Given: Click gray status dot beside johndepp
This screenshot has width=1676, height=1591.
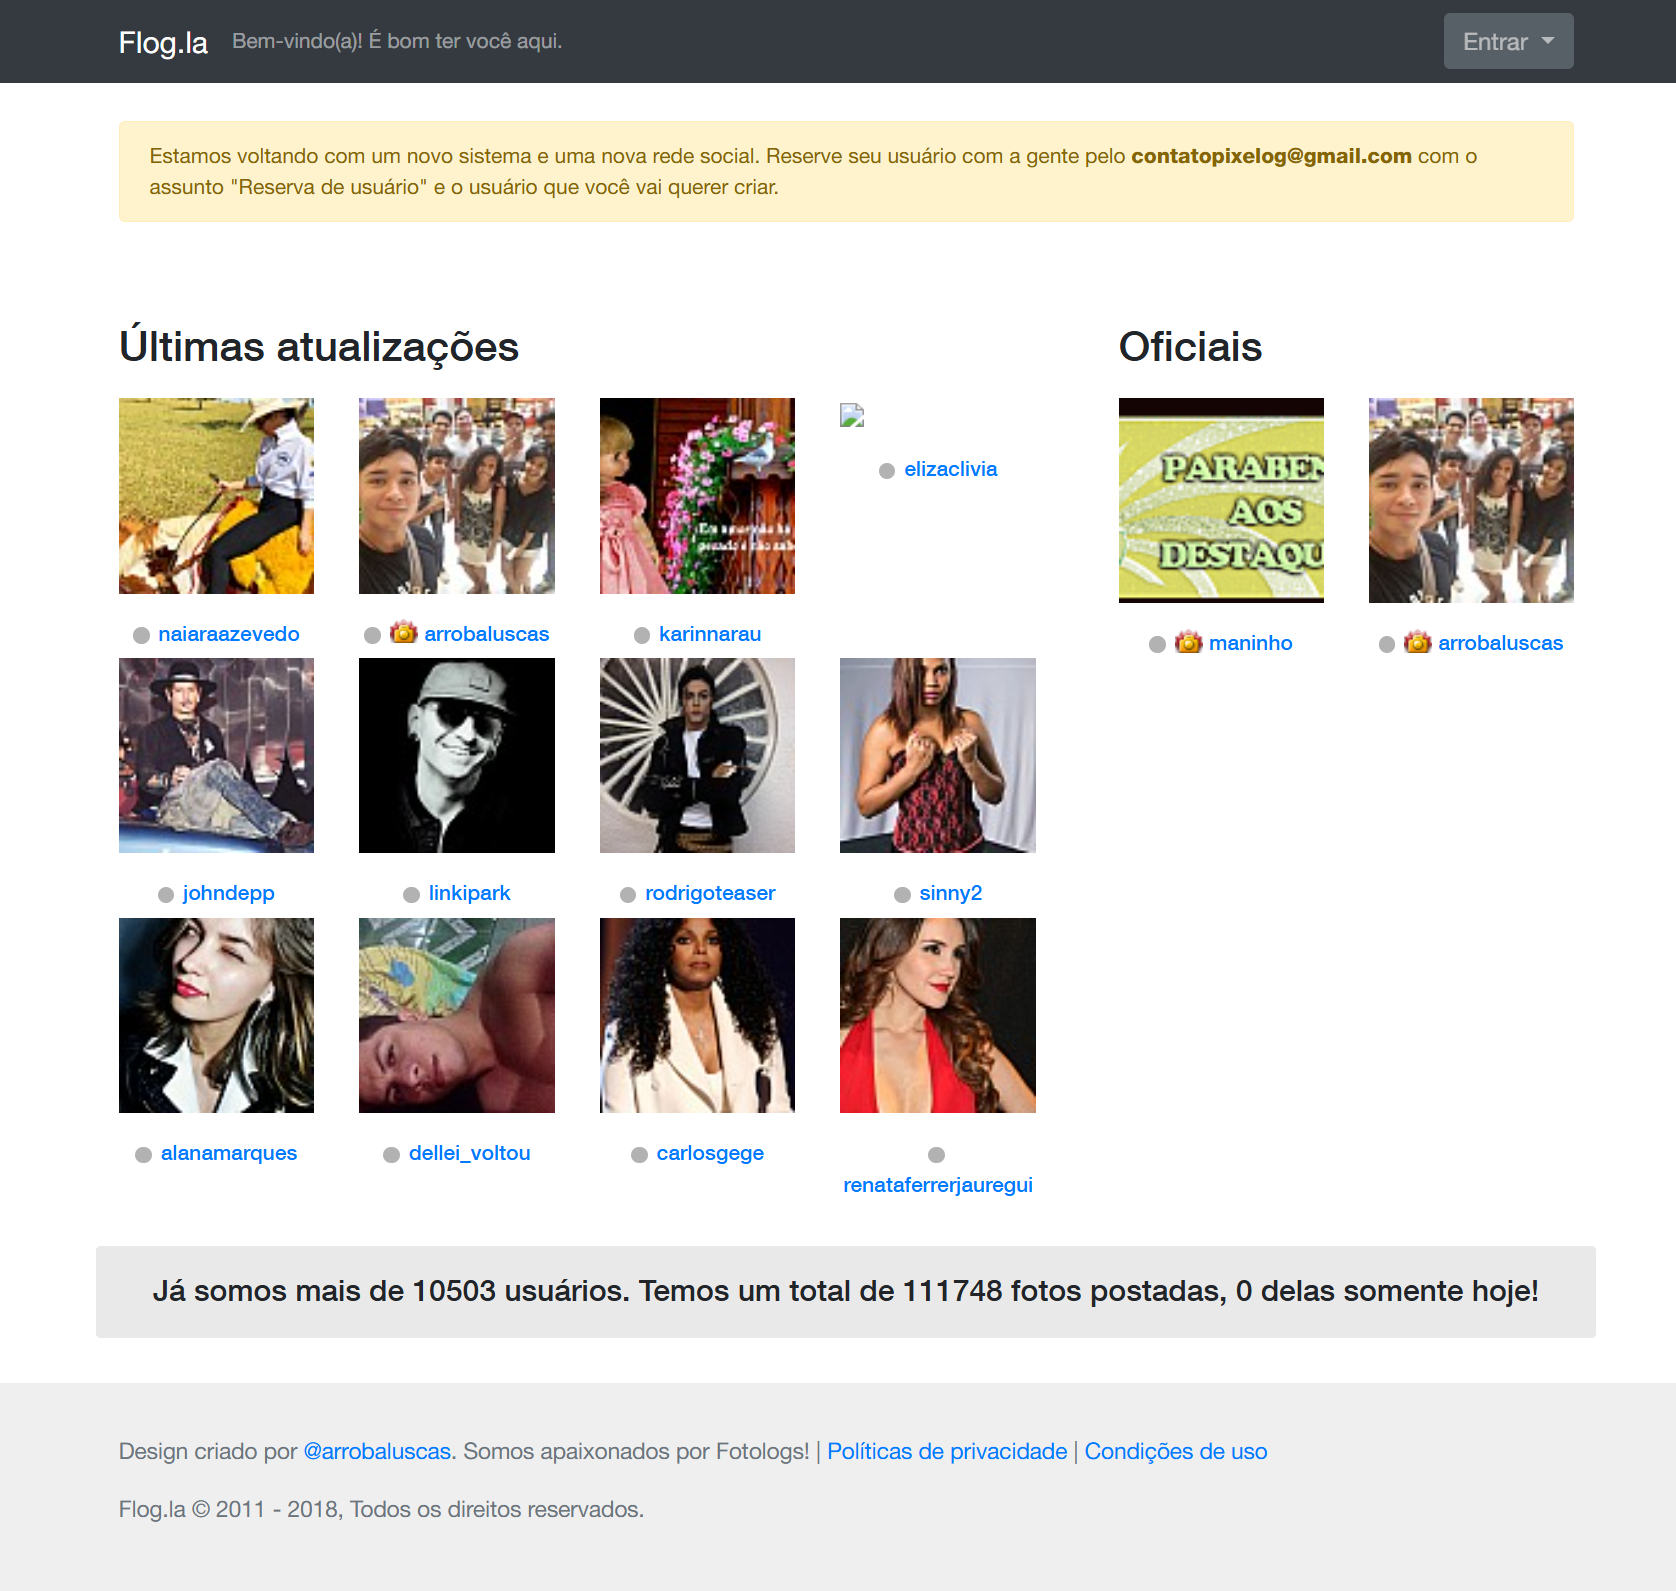Looking at the screenshot, I should tap(166, 895).
